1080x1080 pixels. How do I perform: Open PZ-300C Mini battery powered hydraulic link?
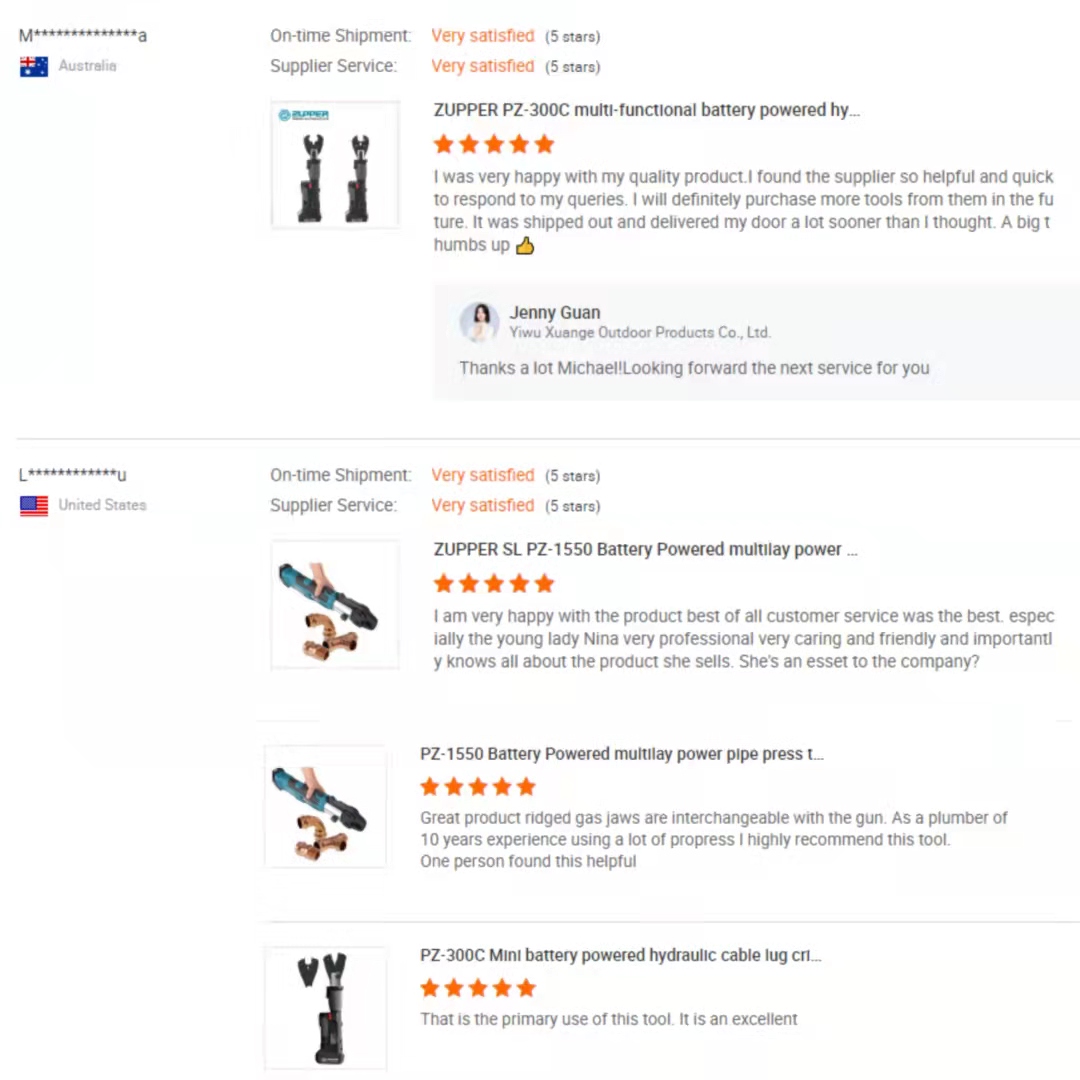[620, 955]
